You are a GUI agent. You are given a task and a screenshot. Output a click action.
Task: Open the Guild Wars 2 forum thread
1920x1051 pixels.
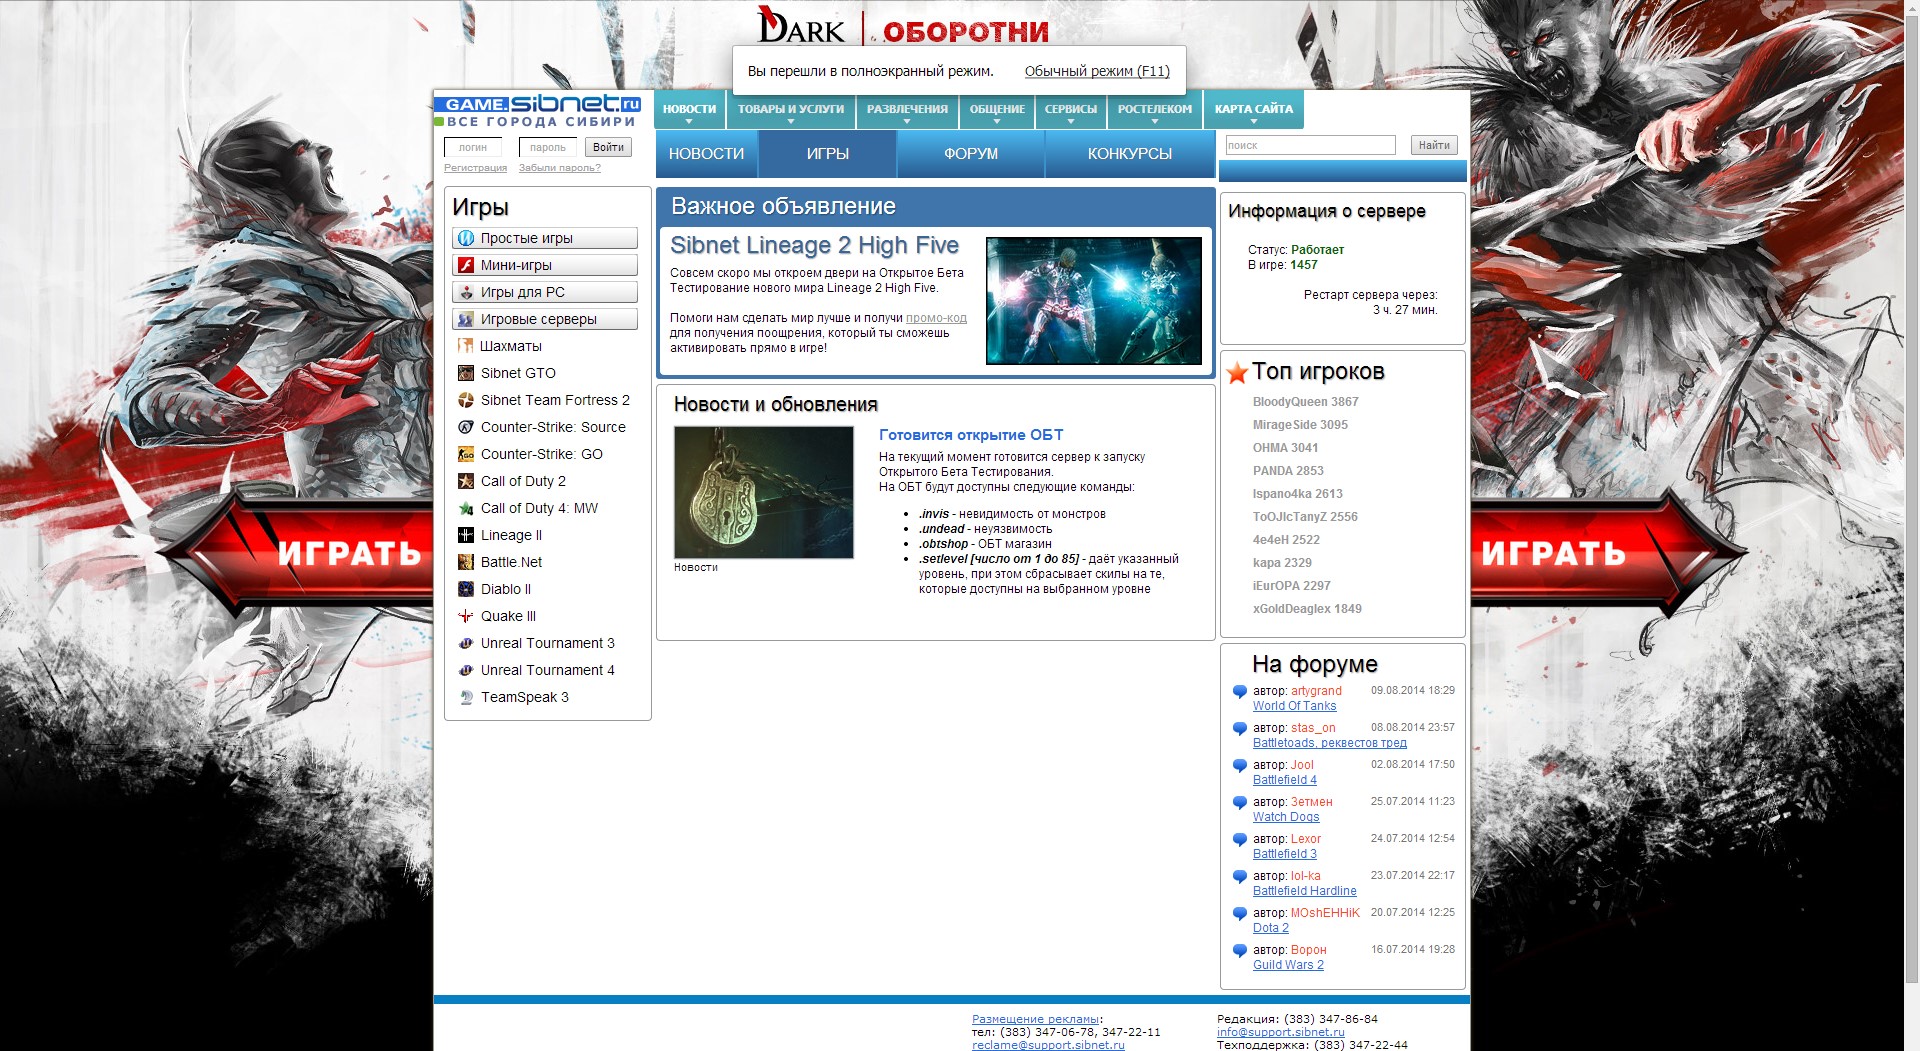[1288, 965]
